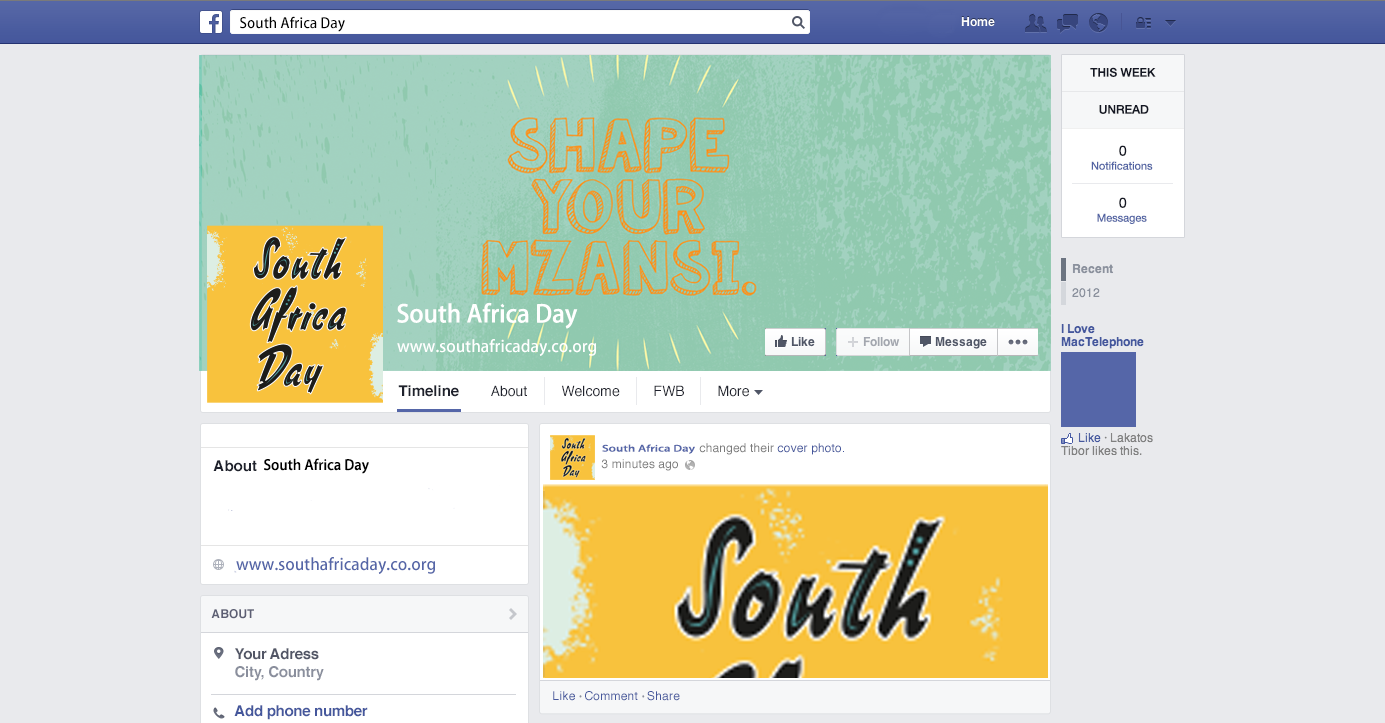Open the account menu dropdown arrow

pos(1170,22)
